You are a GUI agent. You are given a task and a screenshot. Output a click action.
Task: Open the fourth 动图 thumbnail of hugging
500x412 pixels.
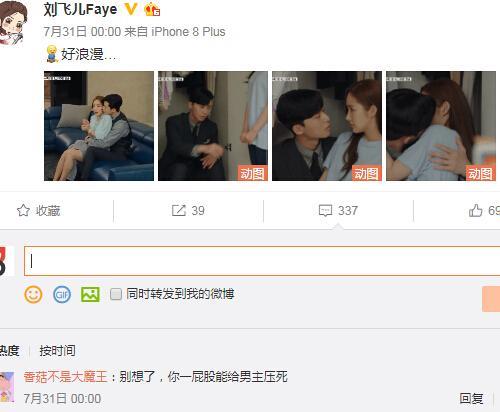pyautogui.click(x=441, y=126)
